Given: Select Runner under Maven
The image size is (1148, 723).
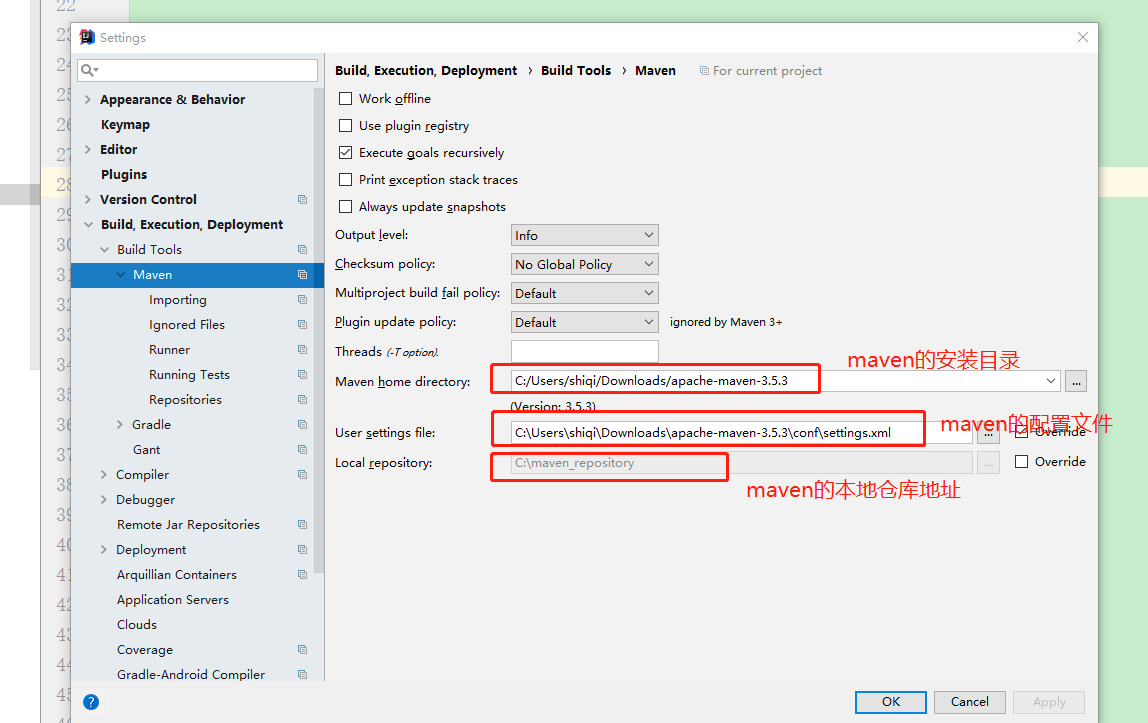Looking at the screenshot, I should click(169, 350).
